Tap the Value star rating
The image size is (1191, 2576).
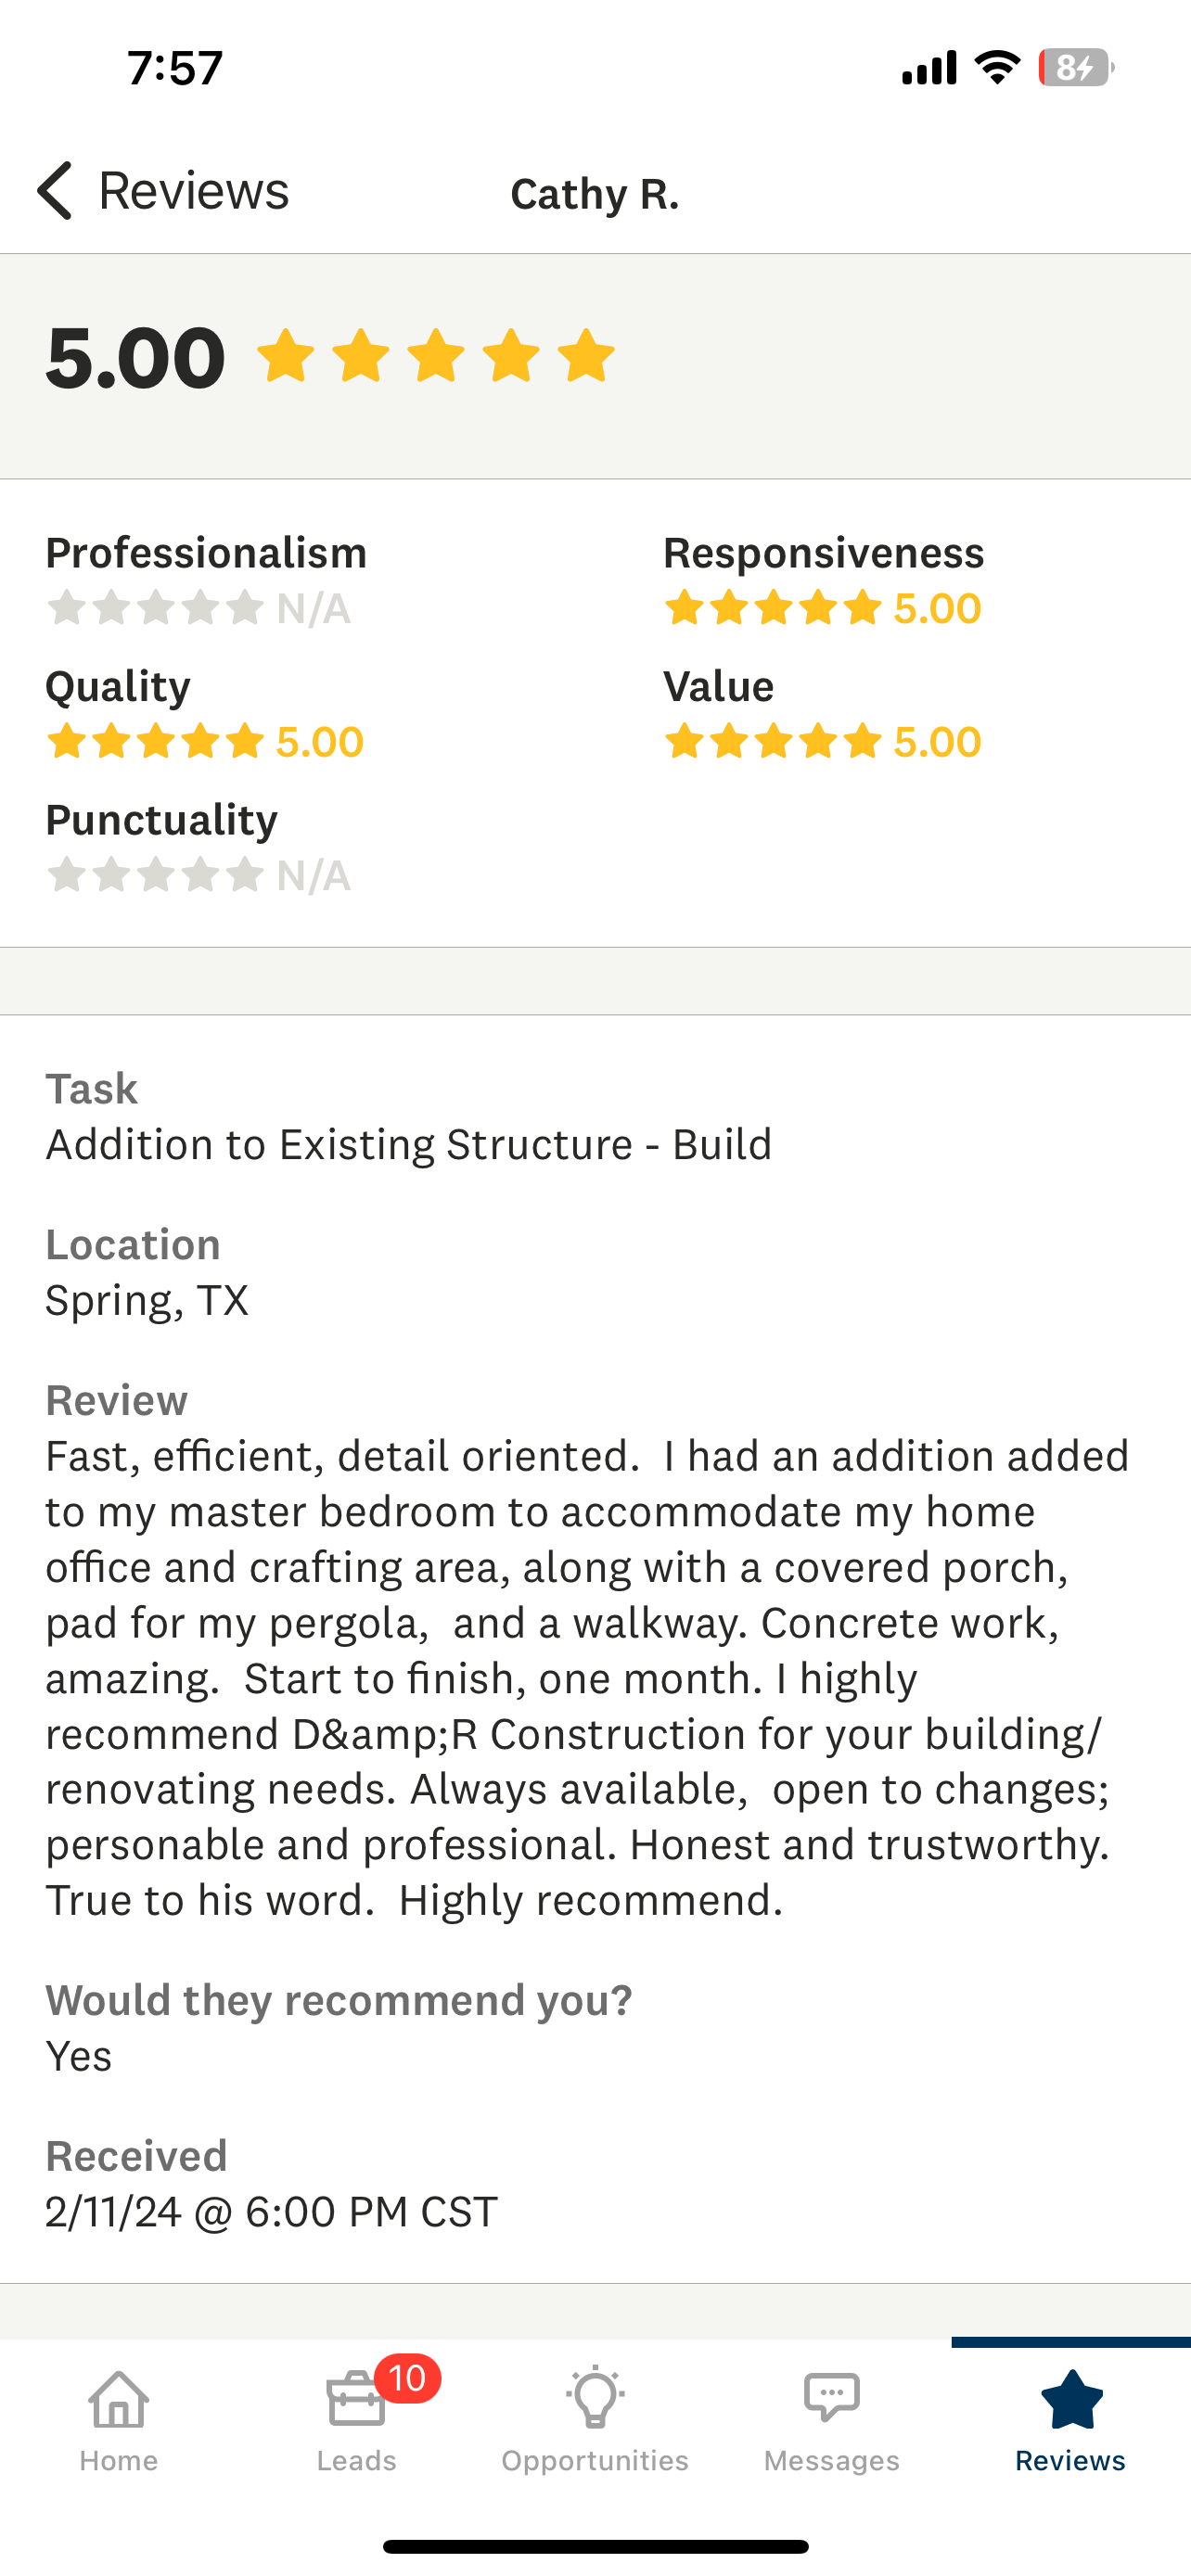point(773,742)
